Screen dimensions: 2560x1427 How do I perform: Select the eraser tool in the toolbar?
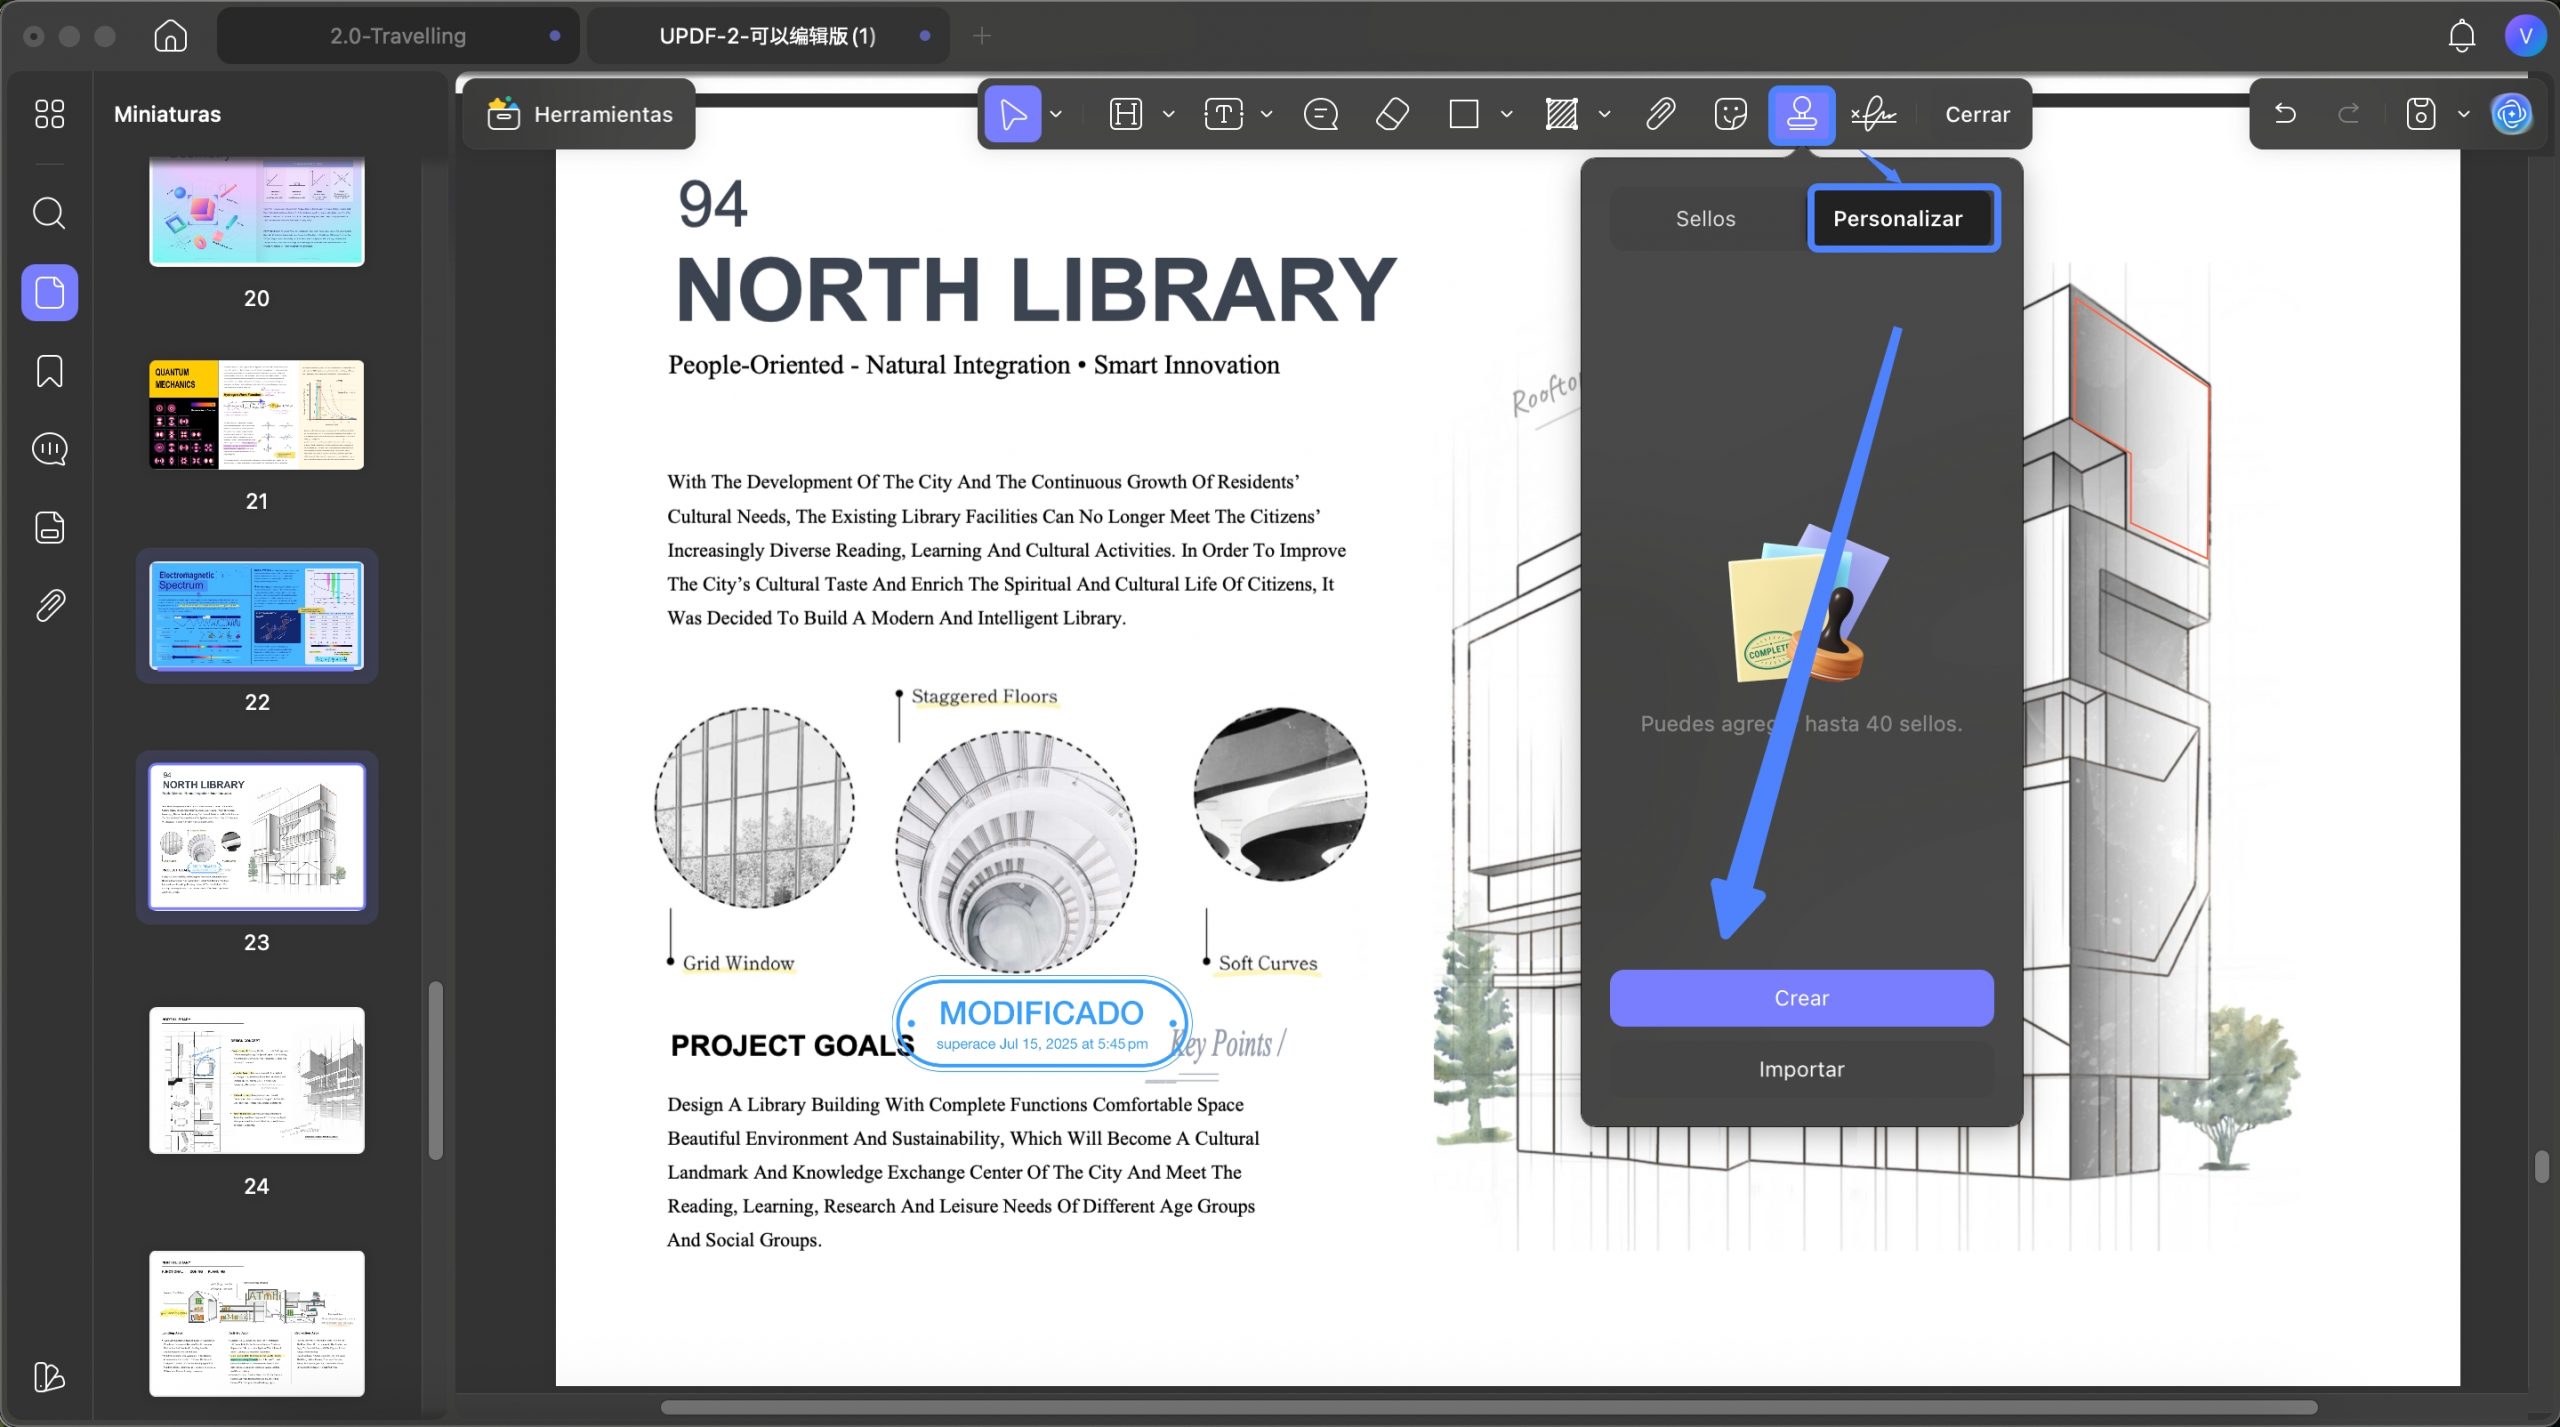[1392, 114]
